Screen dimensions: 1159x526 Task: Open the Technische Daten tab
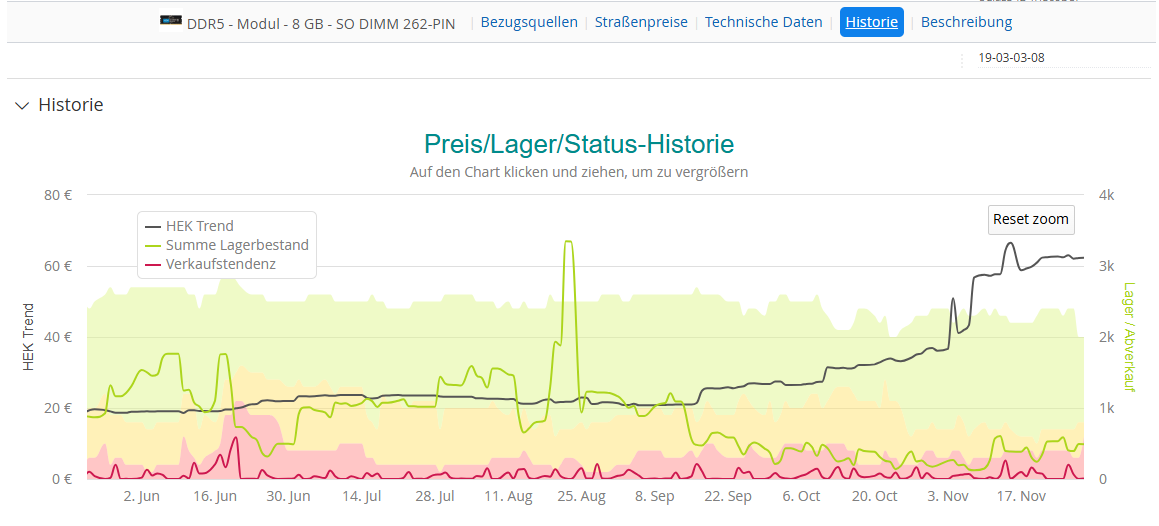tap(764, 22)
